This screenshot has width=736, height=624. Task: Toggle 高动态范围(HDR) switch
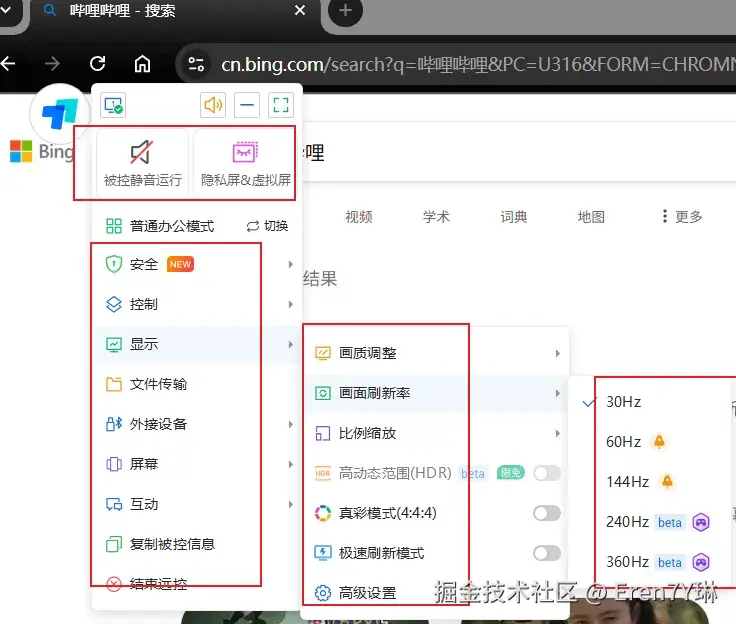pyautogui.click(x=547, y=473)
